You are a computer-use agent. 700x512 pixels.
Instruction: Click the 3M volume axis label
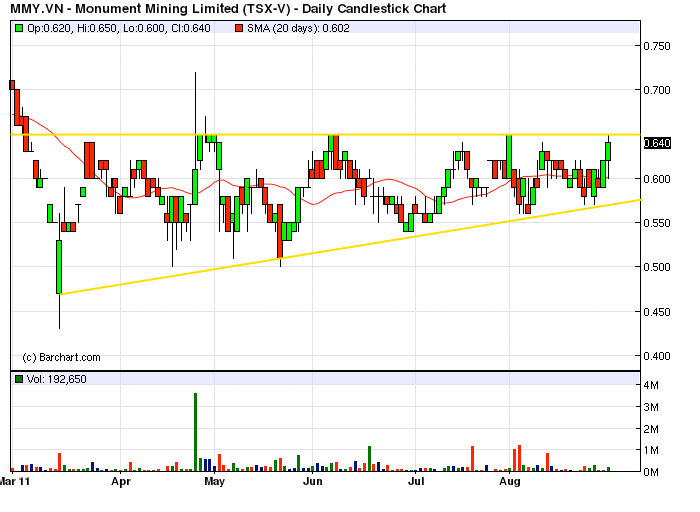tap(651, 407)
